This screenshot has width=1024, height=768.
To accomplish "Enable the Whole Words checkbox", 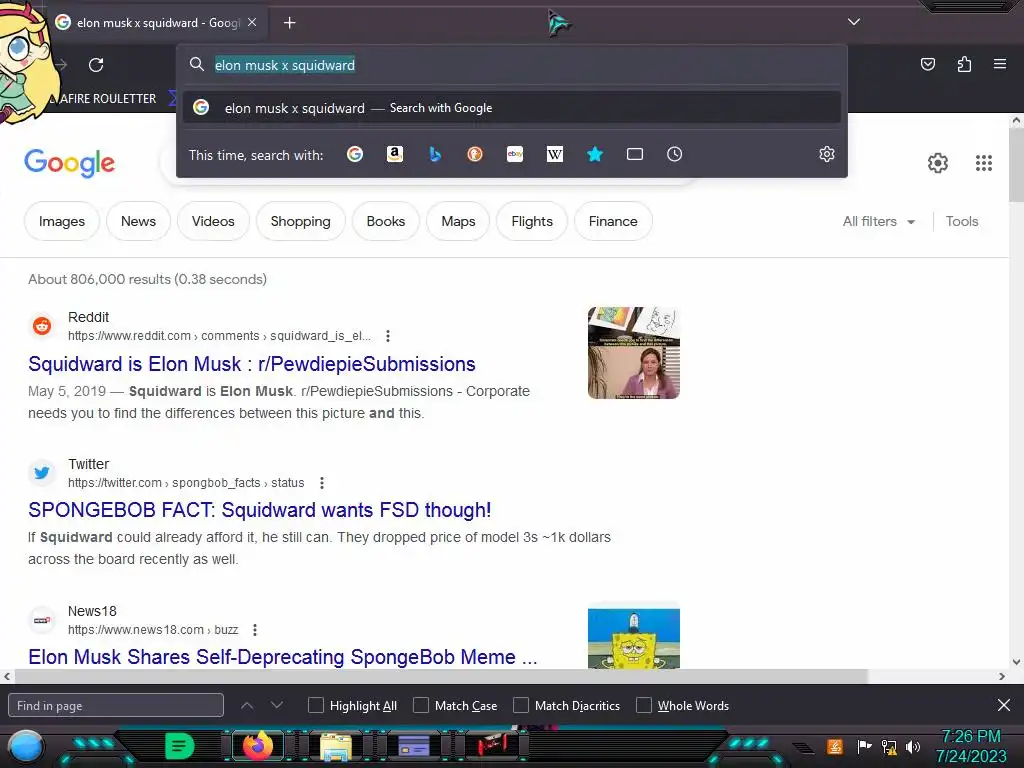I will [x=644, y=705].
